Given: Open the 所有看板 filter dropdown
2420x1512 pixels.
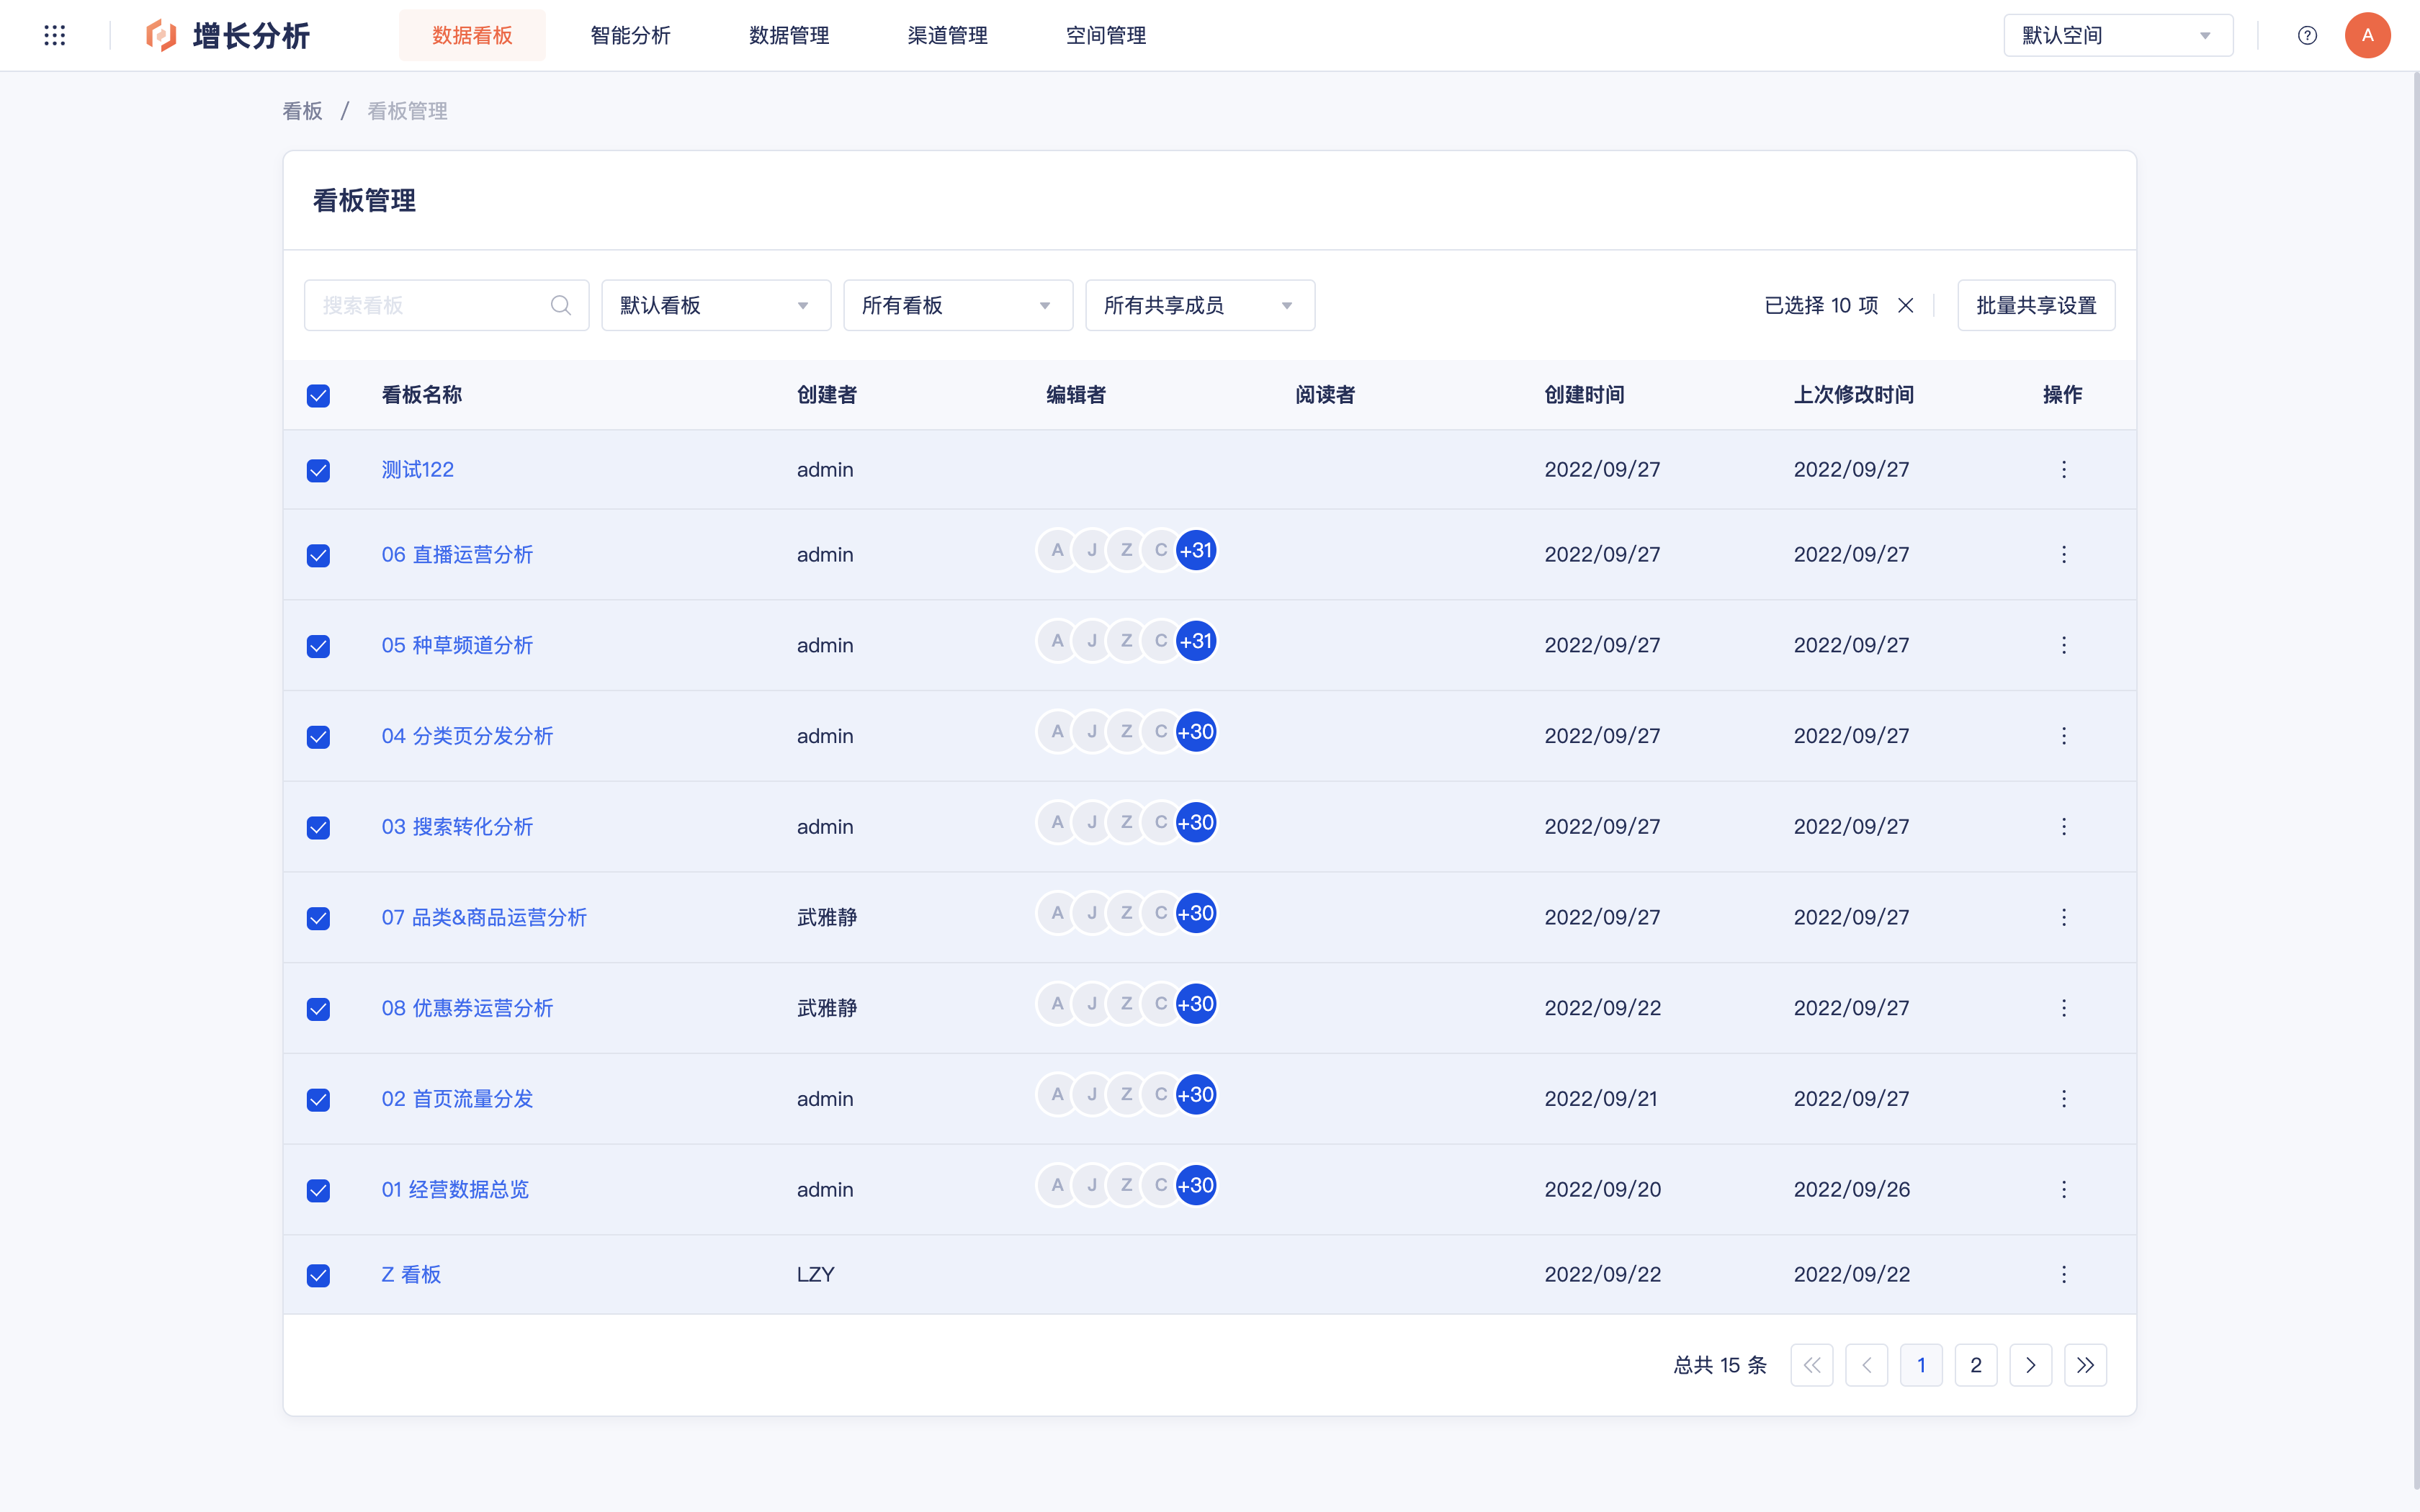Looking at the screenshot, I should (x=958, y=305).
